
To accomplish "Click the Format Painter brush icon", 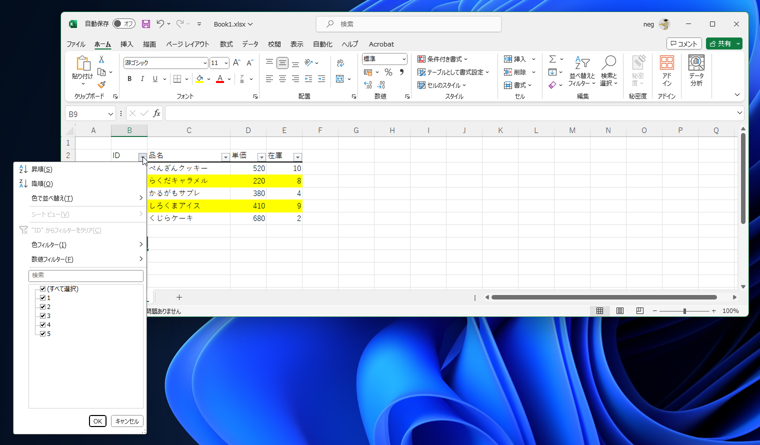I will click(x=101, y=84).
